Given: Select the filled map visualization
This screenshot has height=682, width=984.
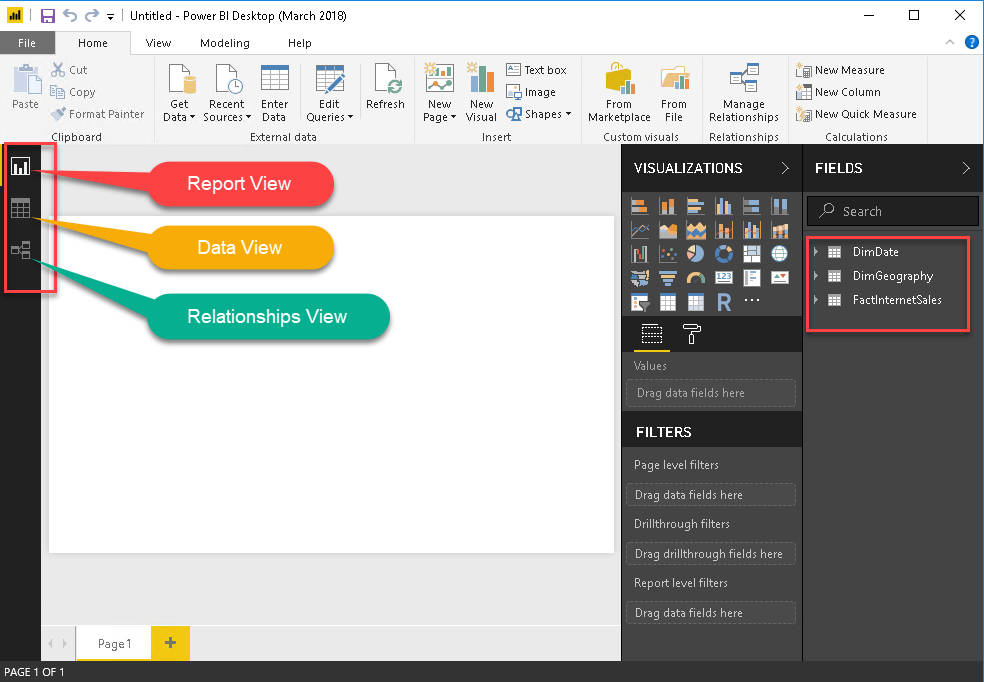Looking at the screenshot, I should click(639, 277).
